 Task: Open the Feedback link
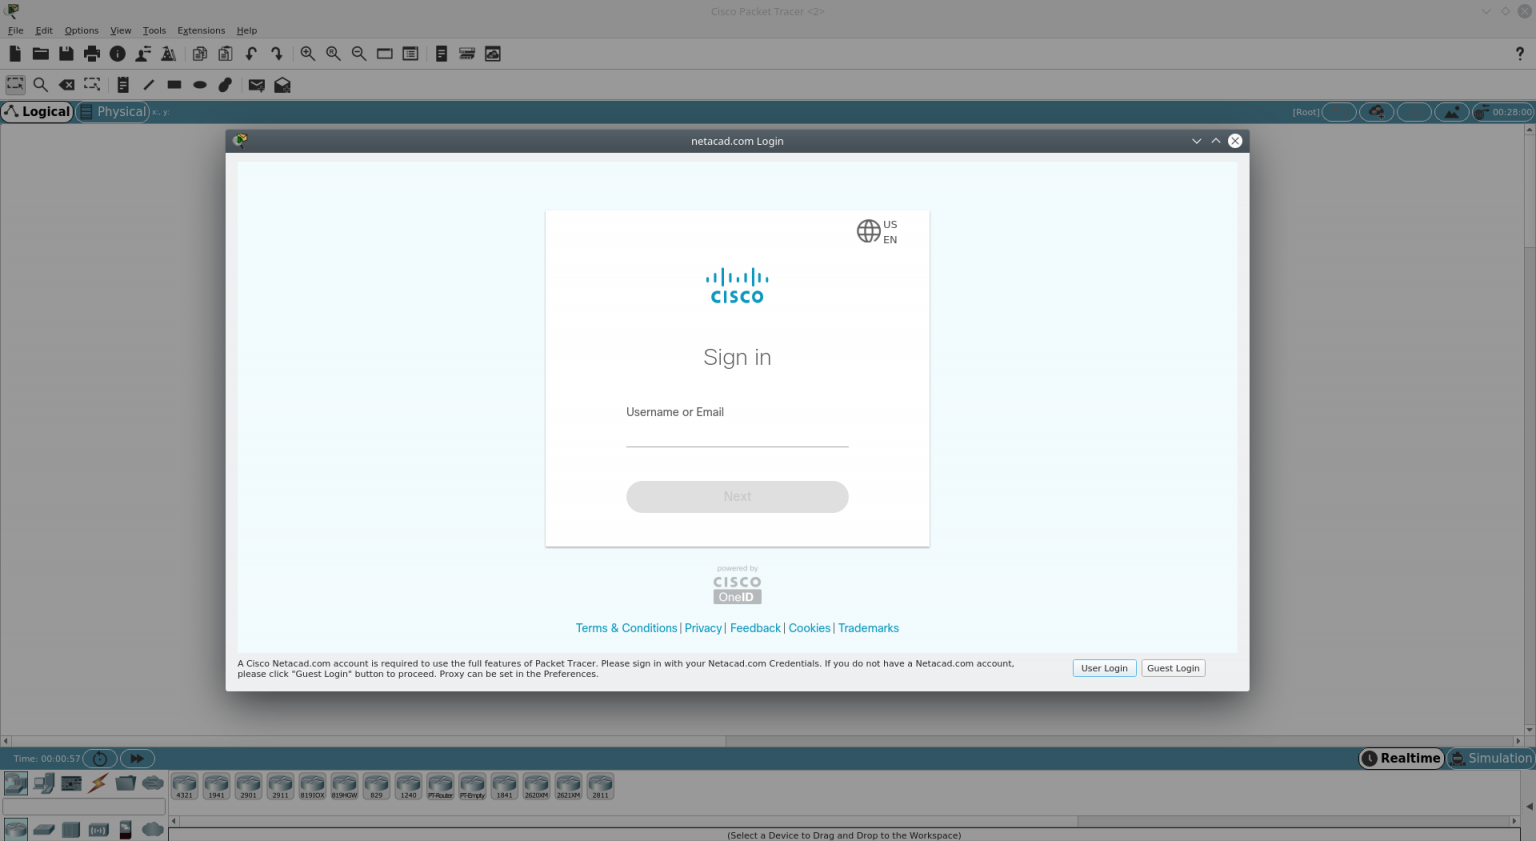(x=755, y=628)
